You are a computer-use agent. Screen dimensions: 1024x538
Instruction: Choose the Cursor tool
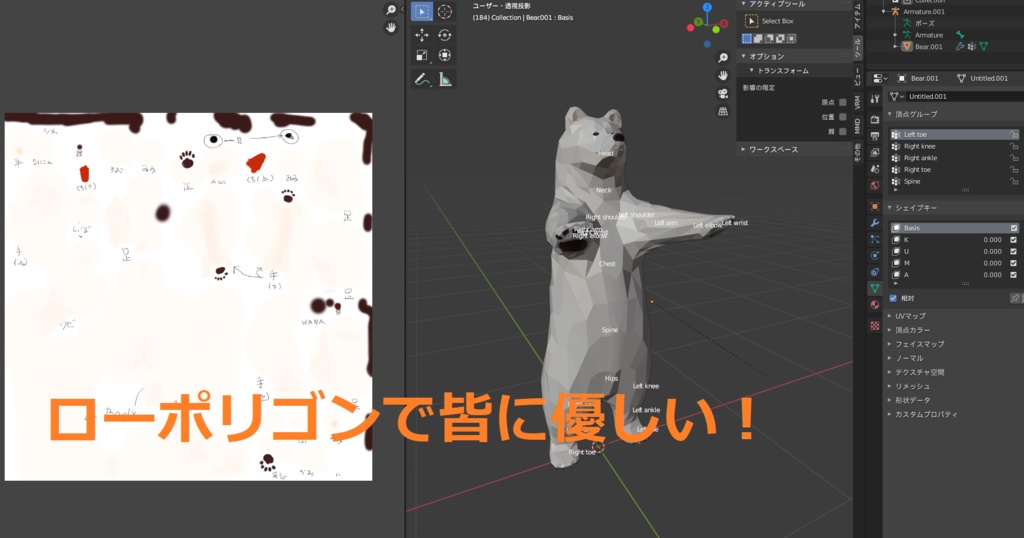pyautogui.click(x=445, y=12)
